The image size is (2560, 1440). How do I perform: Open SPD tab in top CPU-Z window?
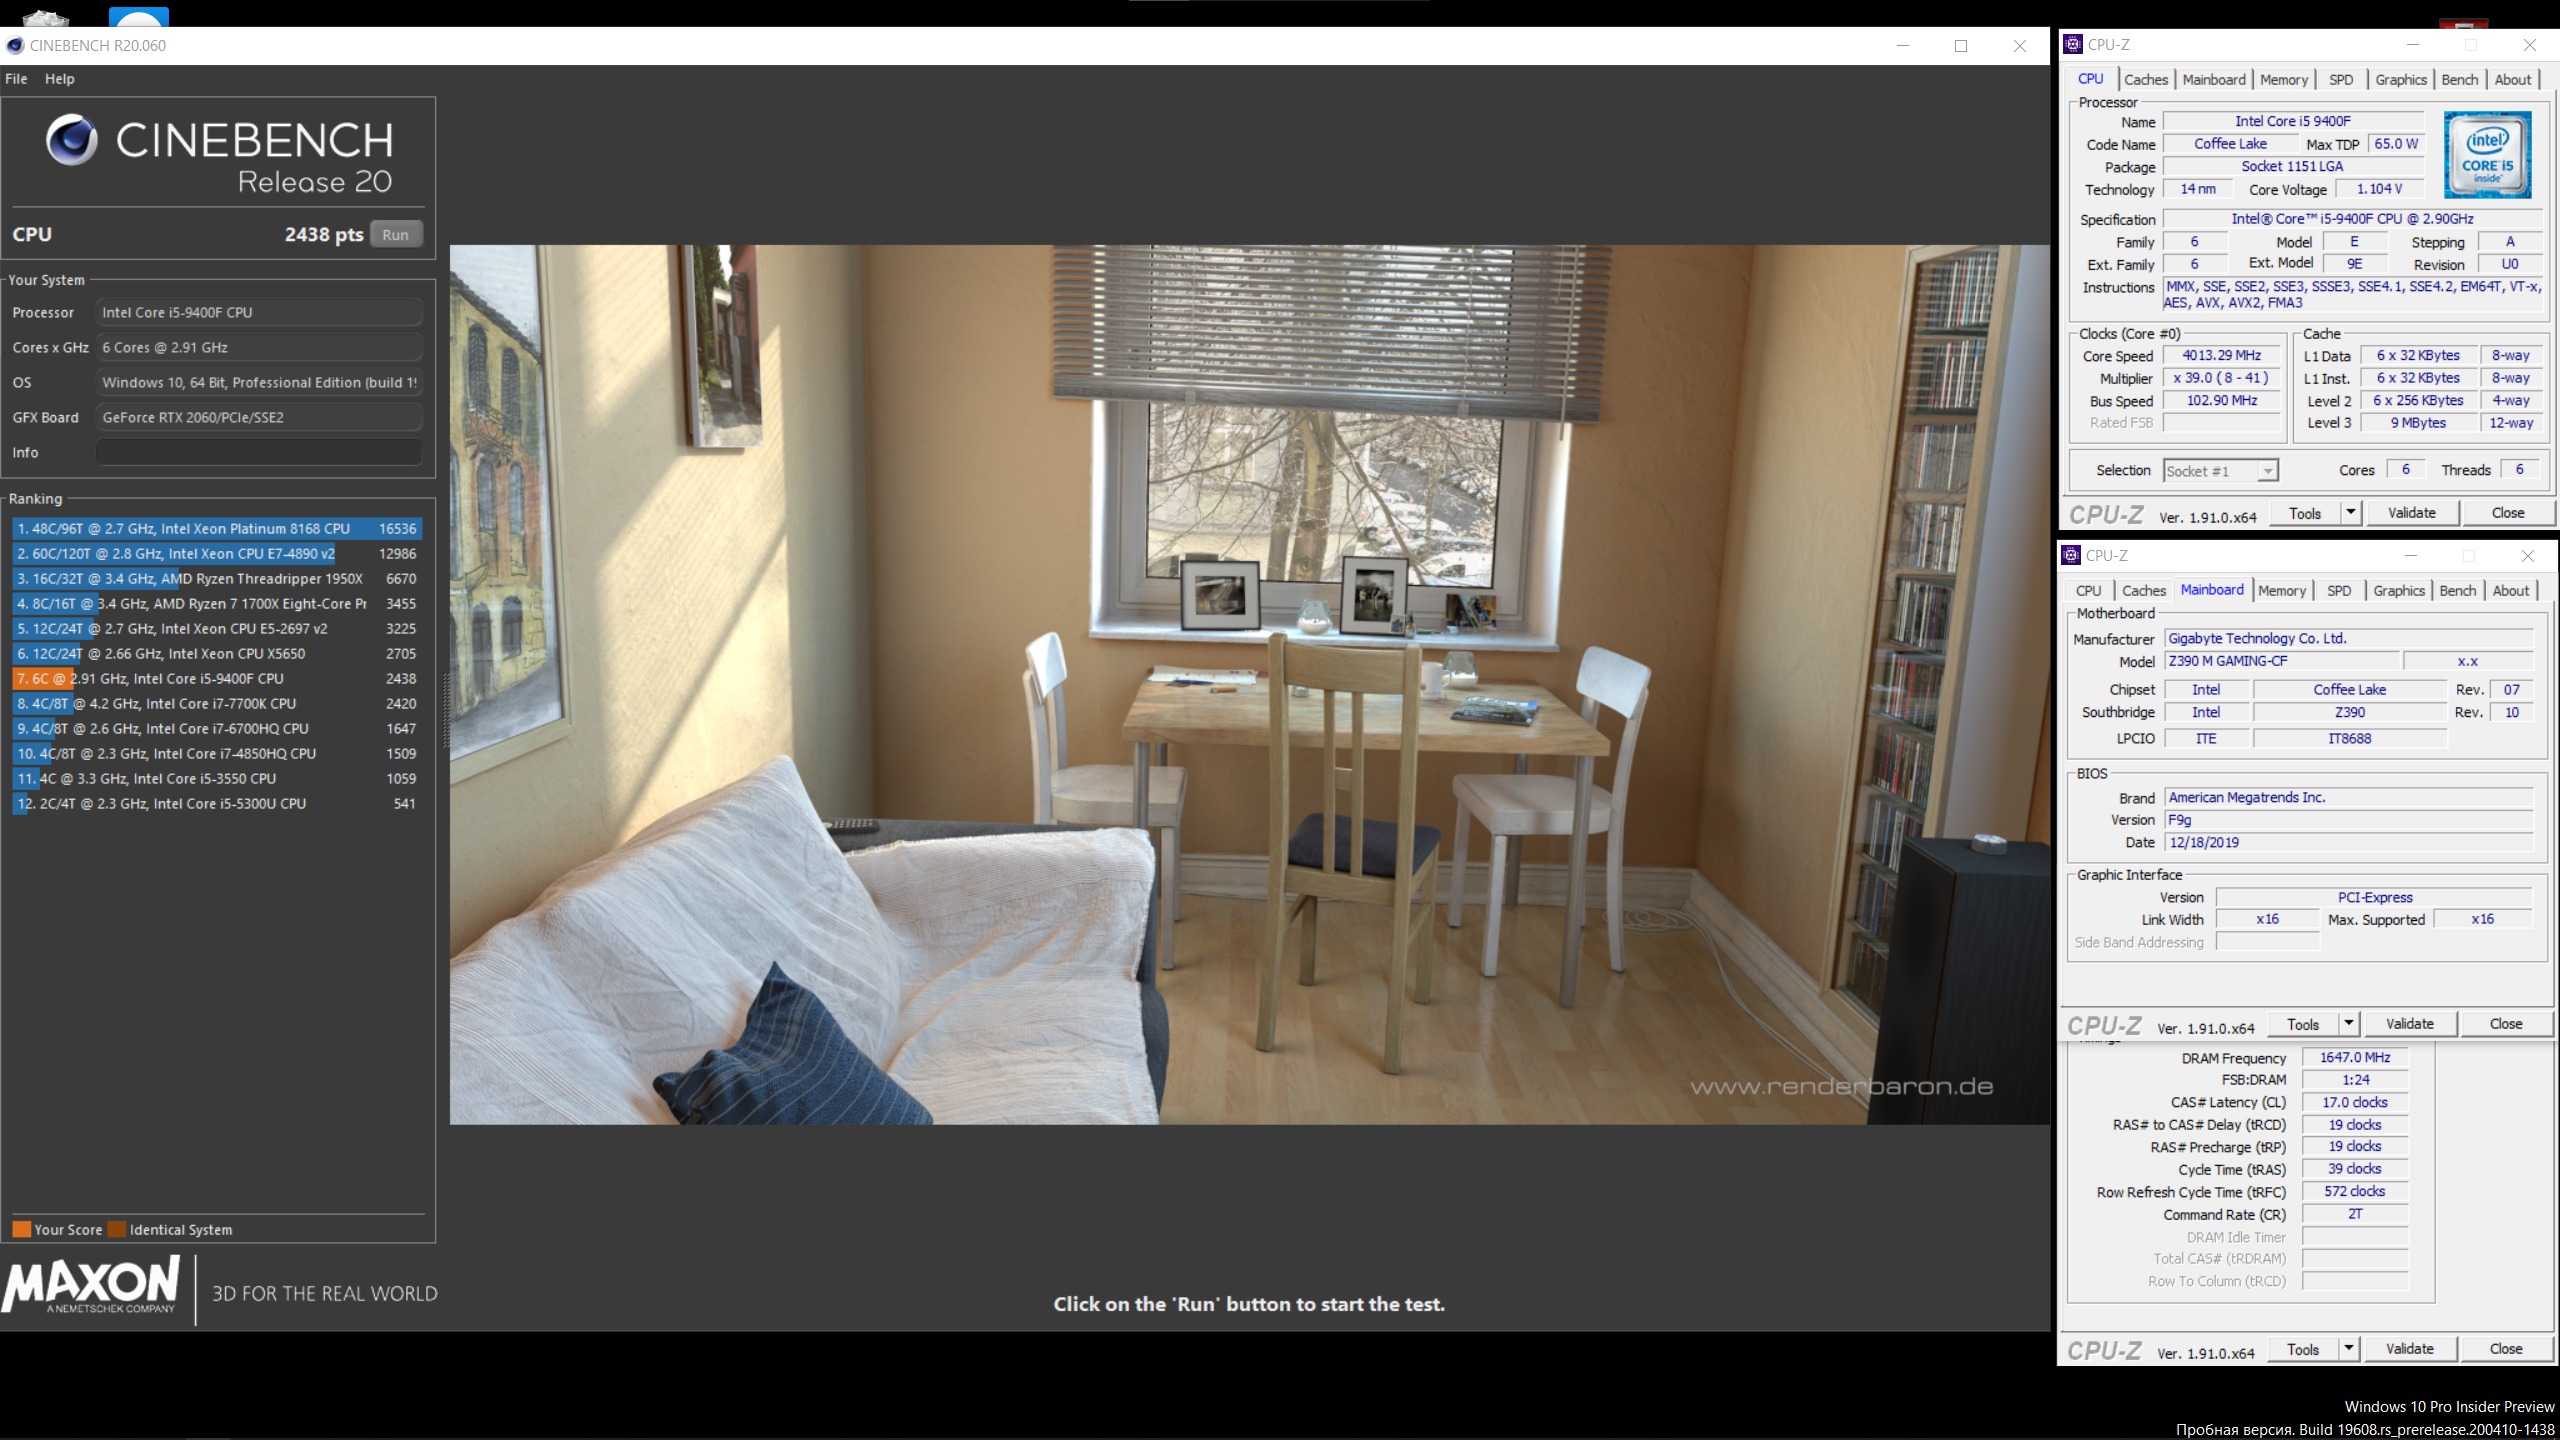click(2341, 79)
